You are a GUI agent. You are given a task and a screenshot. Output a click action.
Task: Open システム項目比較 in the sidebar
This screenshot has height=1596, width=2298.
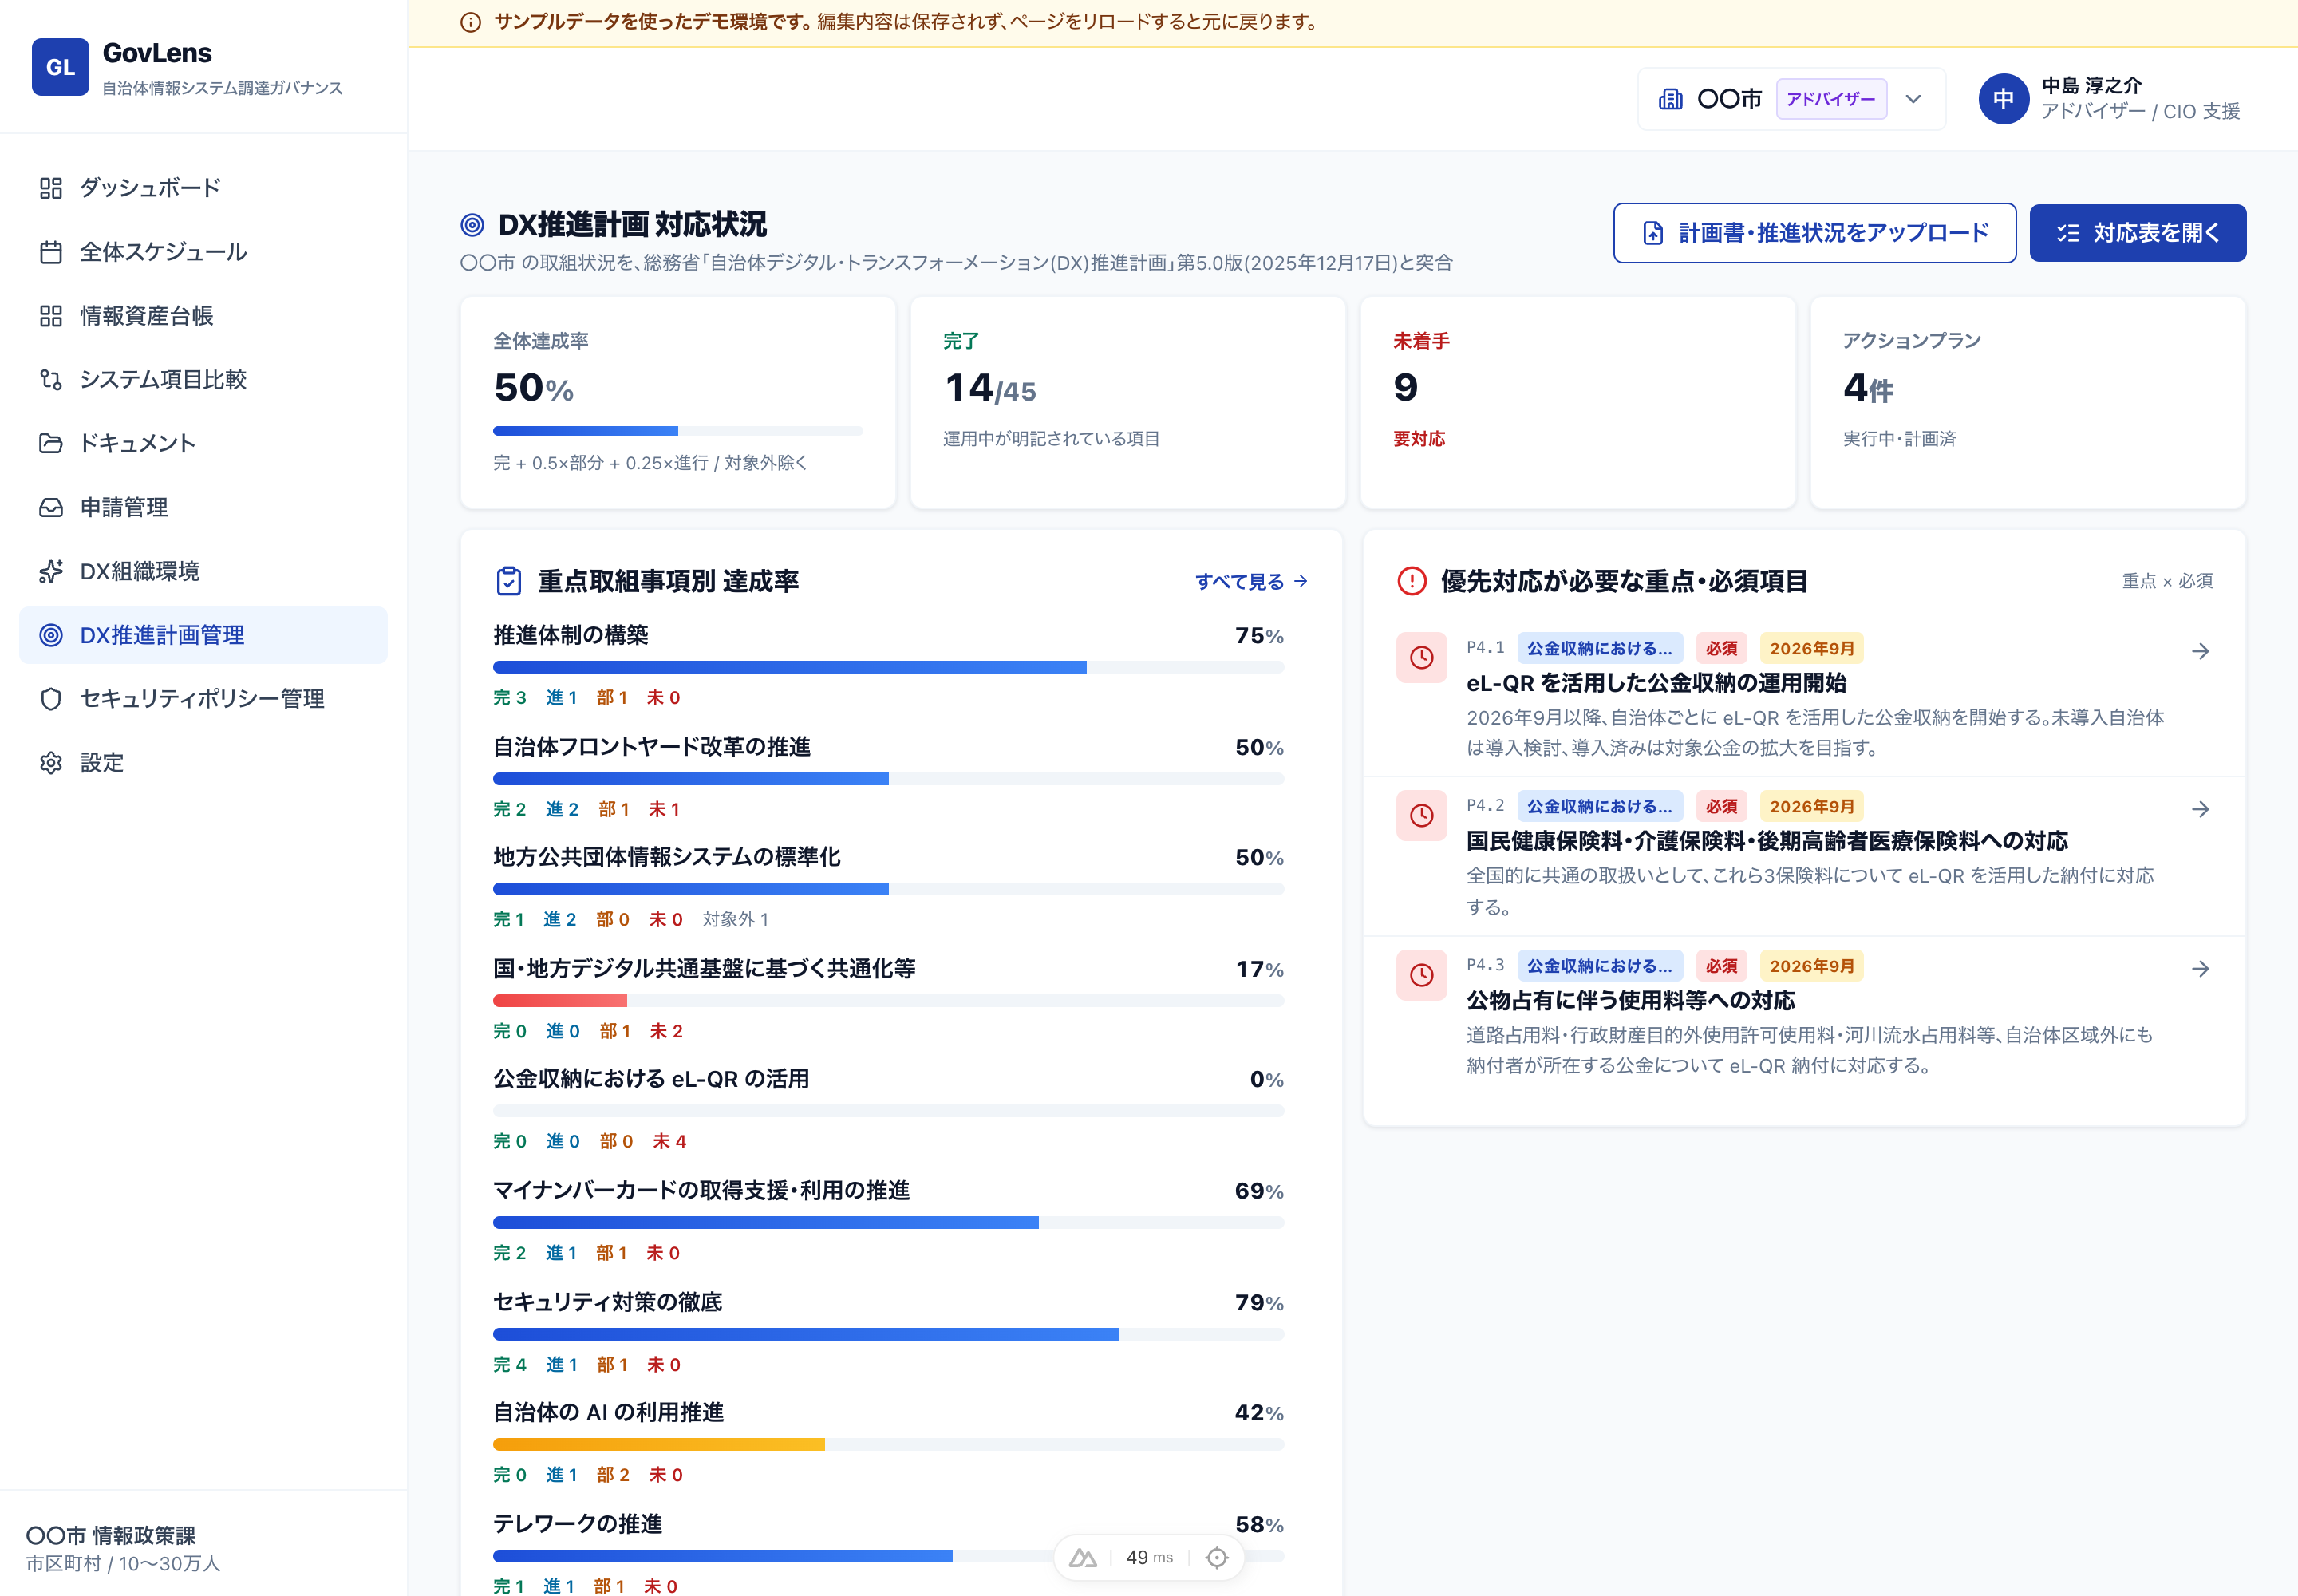pos(203,380)
